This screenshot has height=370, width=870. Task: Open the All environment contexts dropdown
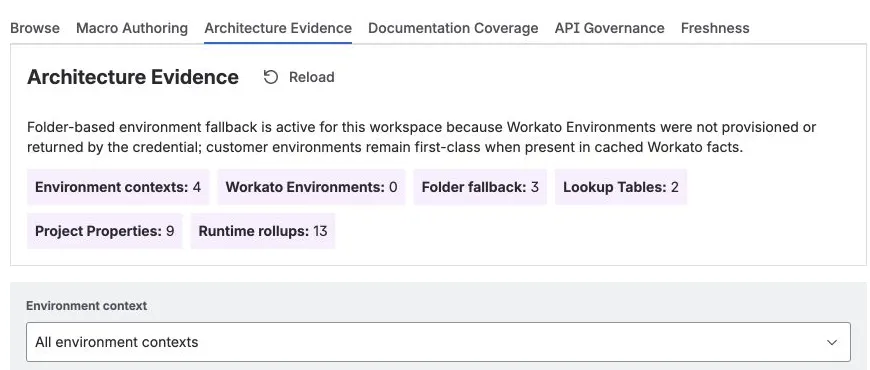(438, 342)
